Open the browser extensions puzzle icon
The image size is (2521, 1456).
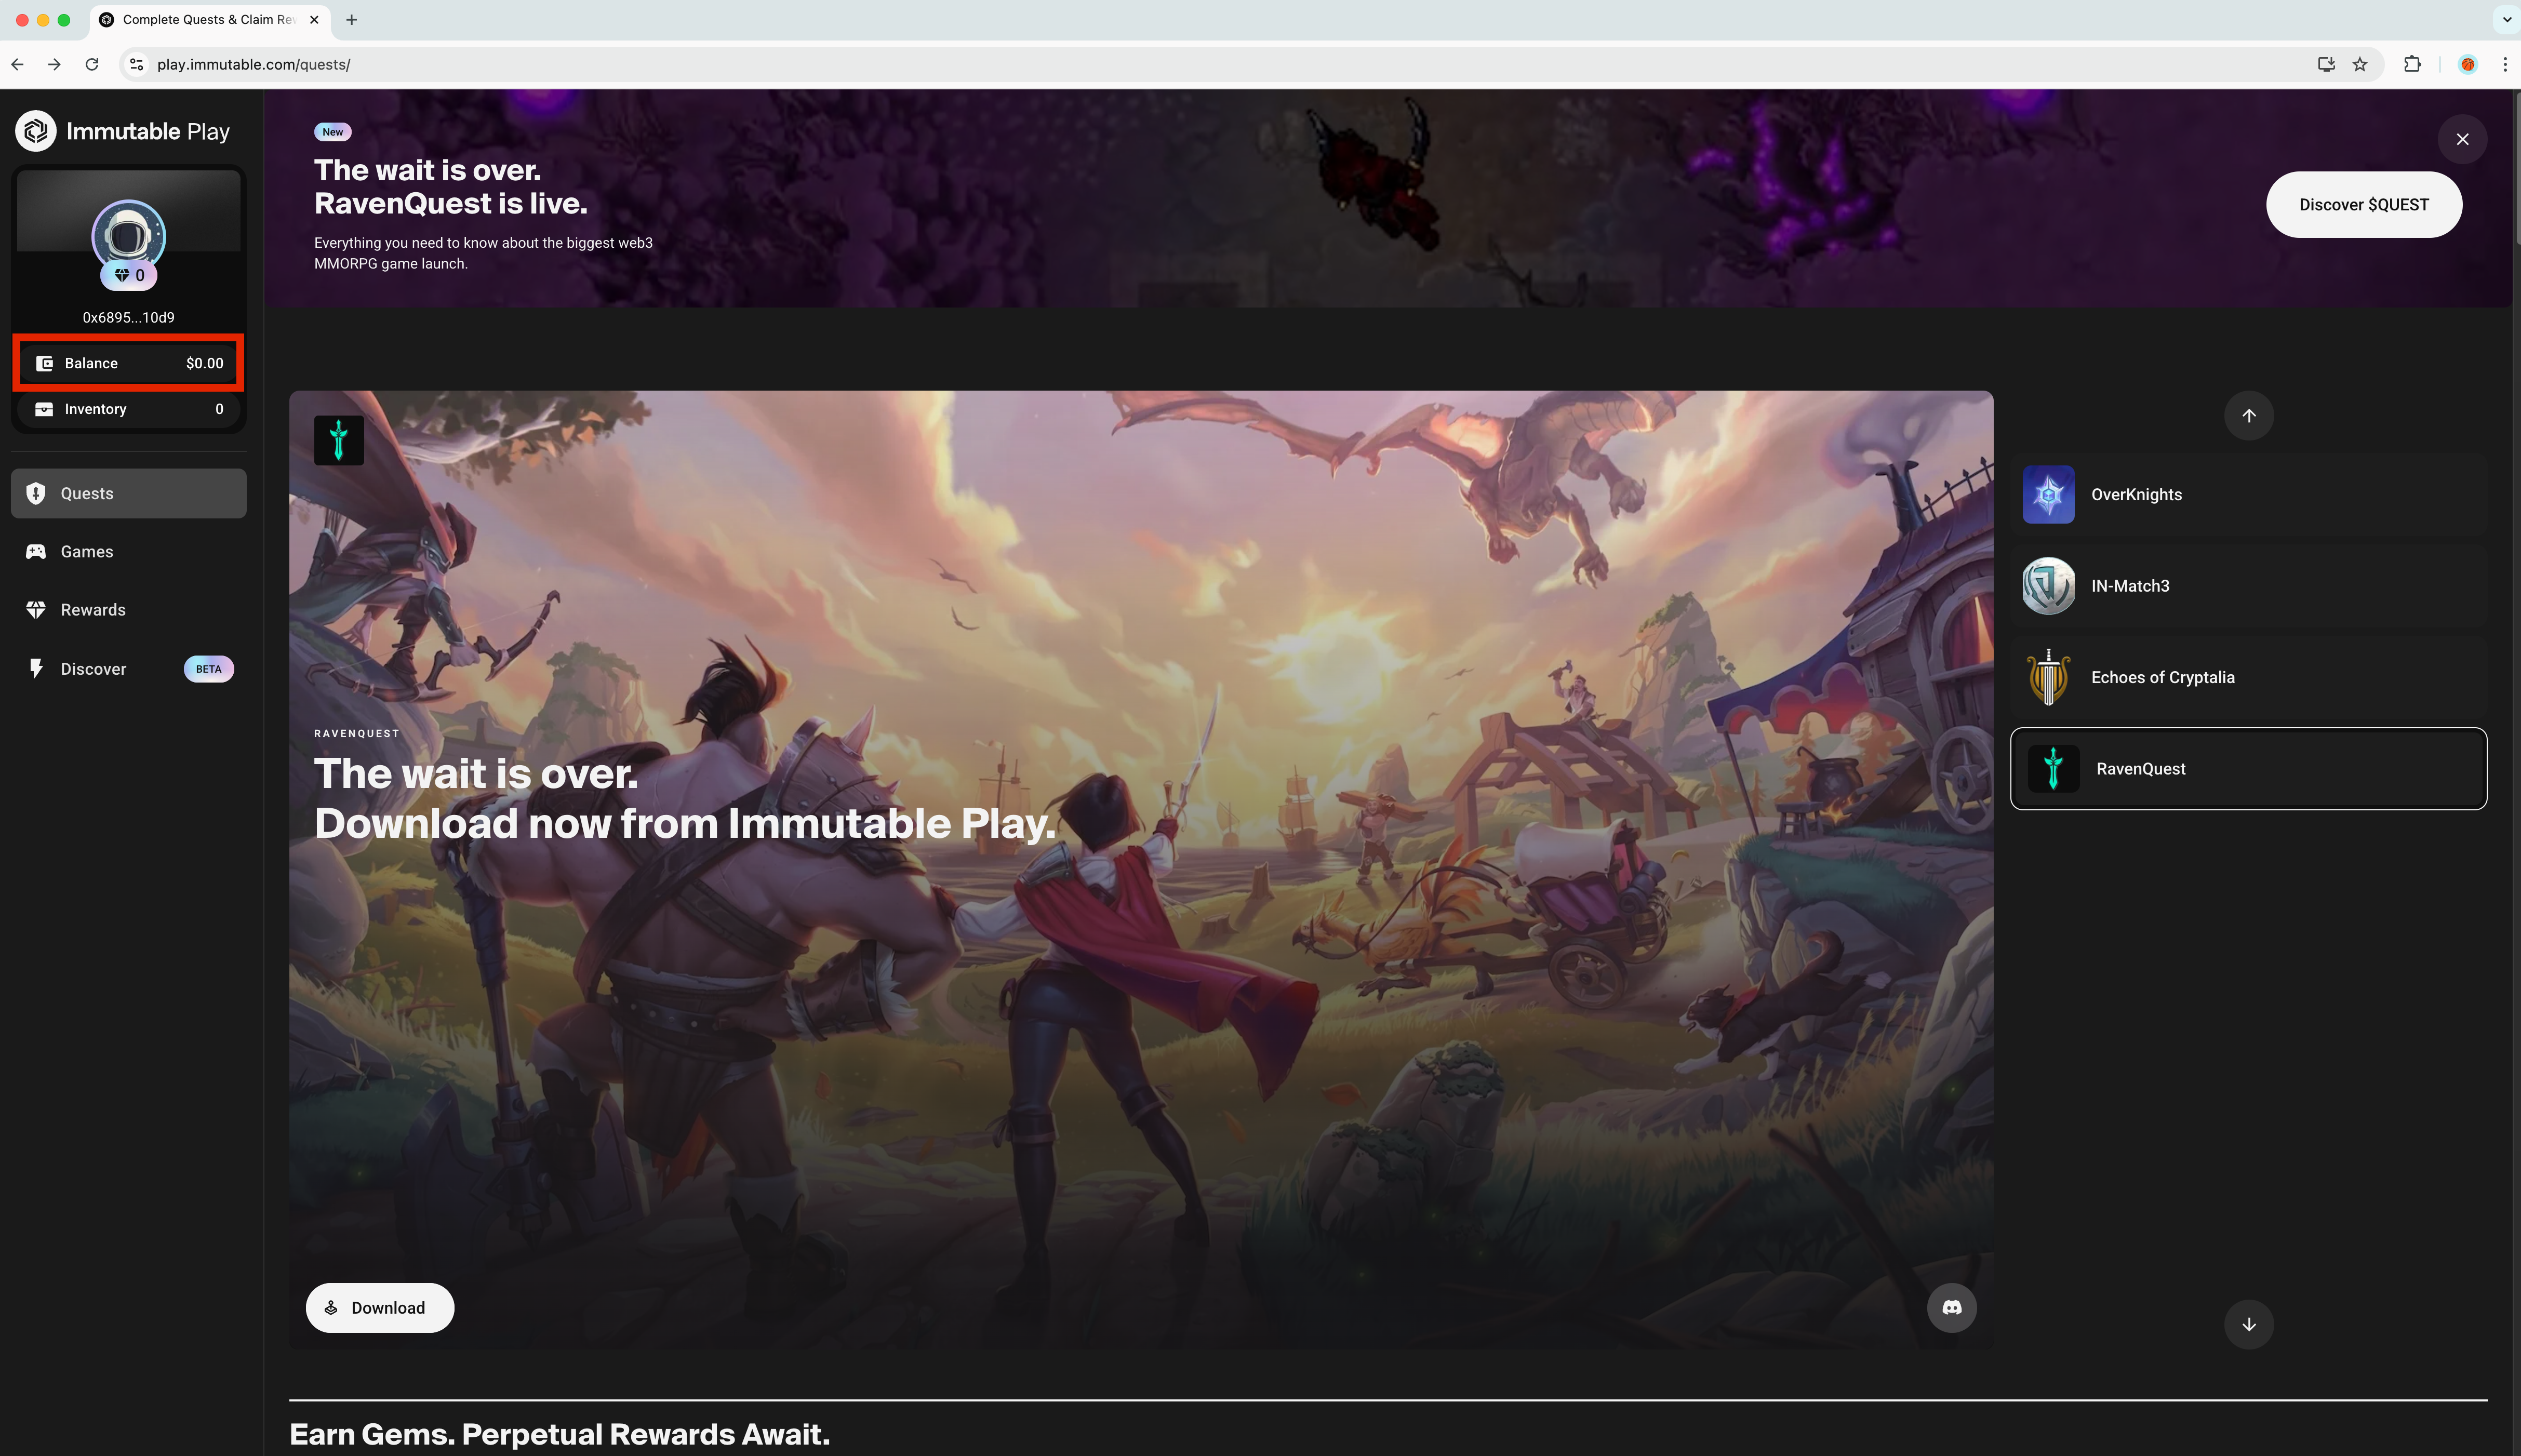click(2412, 64)
